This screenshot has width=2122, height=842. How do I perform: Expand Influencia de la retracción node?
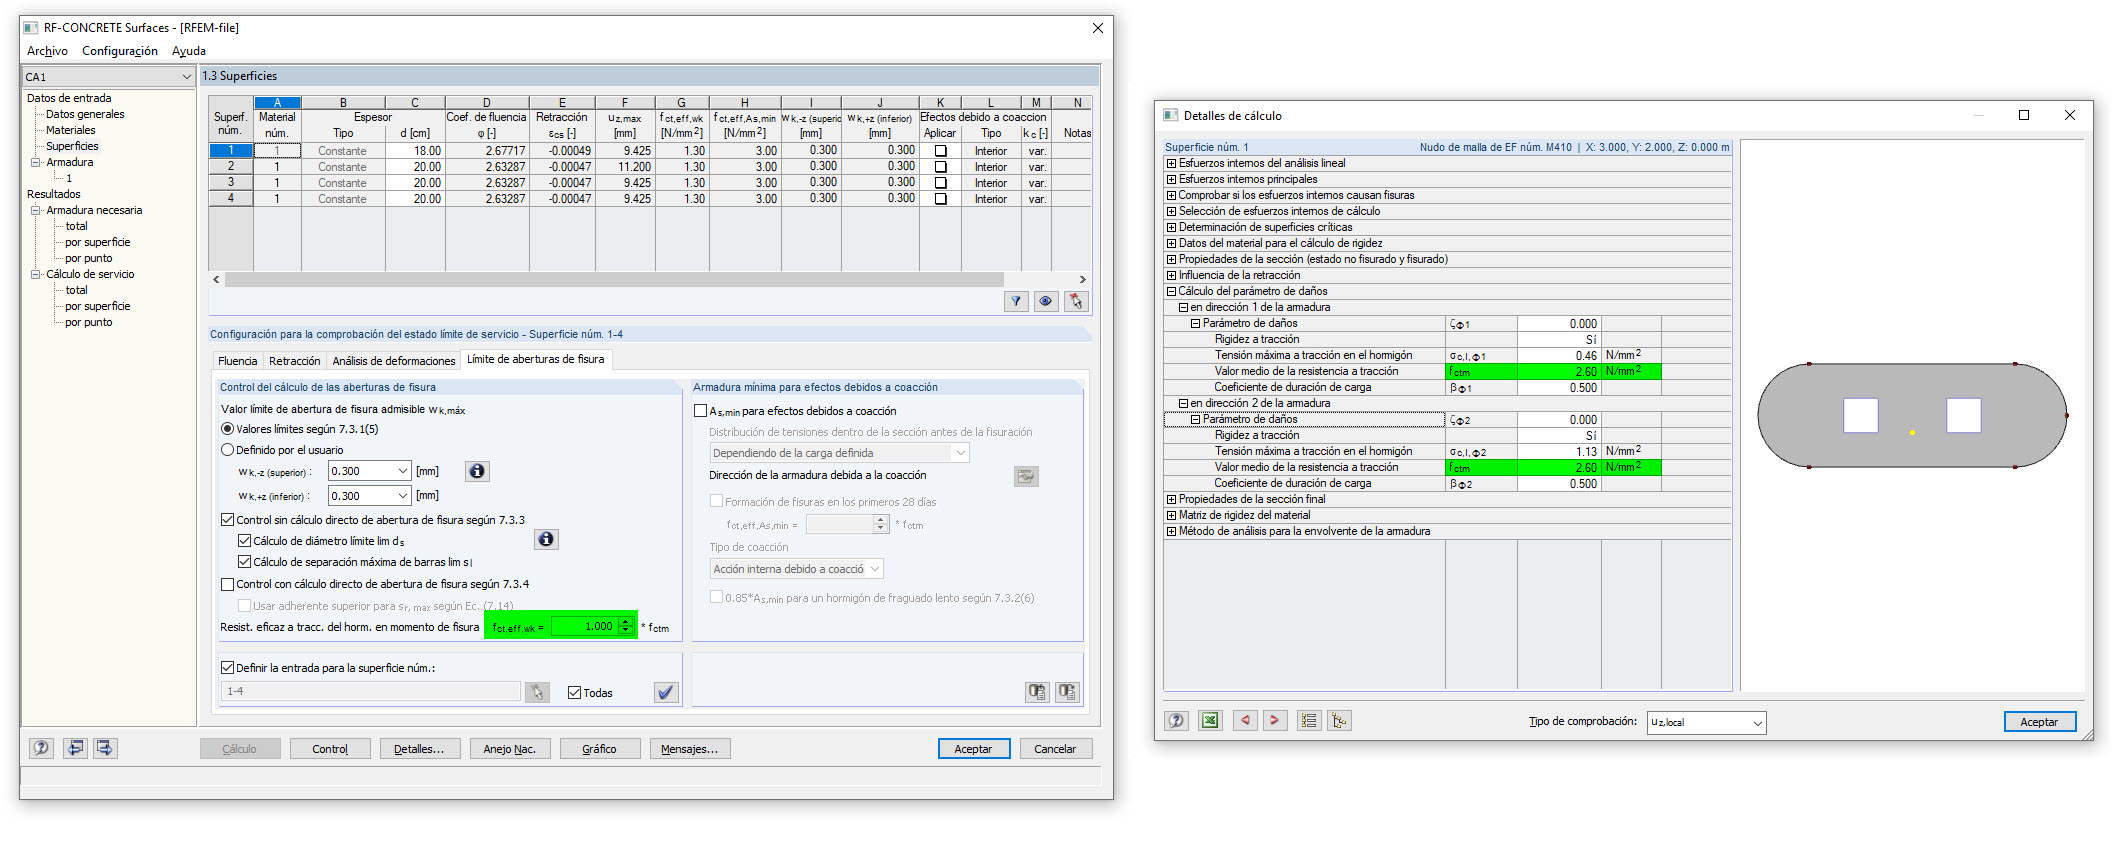pyautogui.click(x=1171, y=275)
